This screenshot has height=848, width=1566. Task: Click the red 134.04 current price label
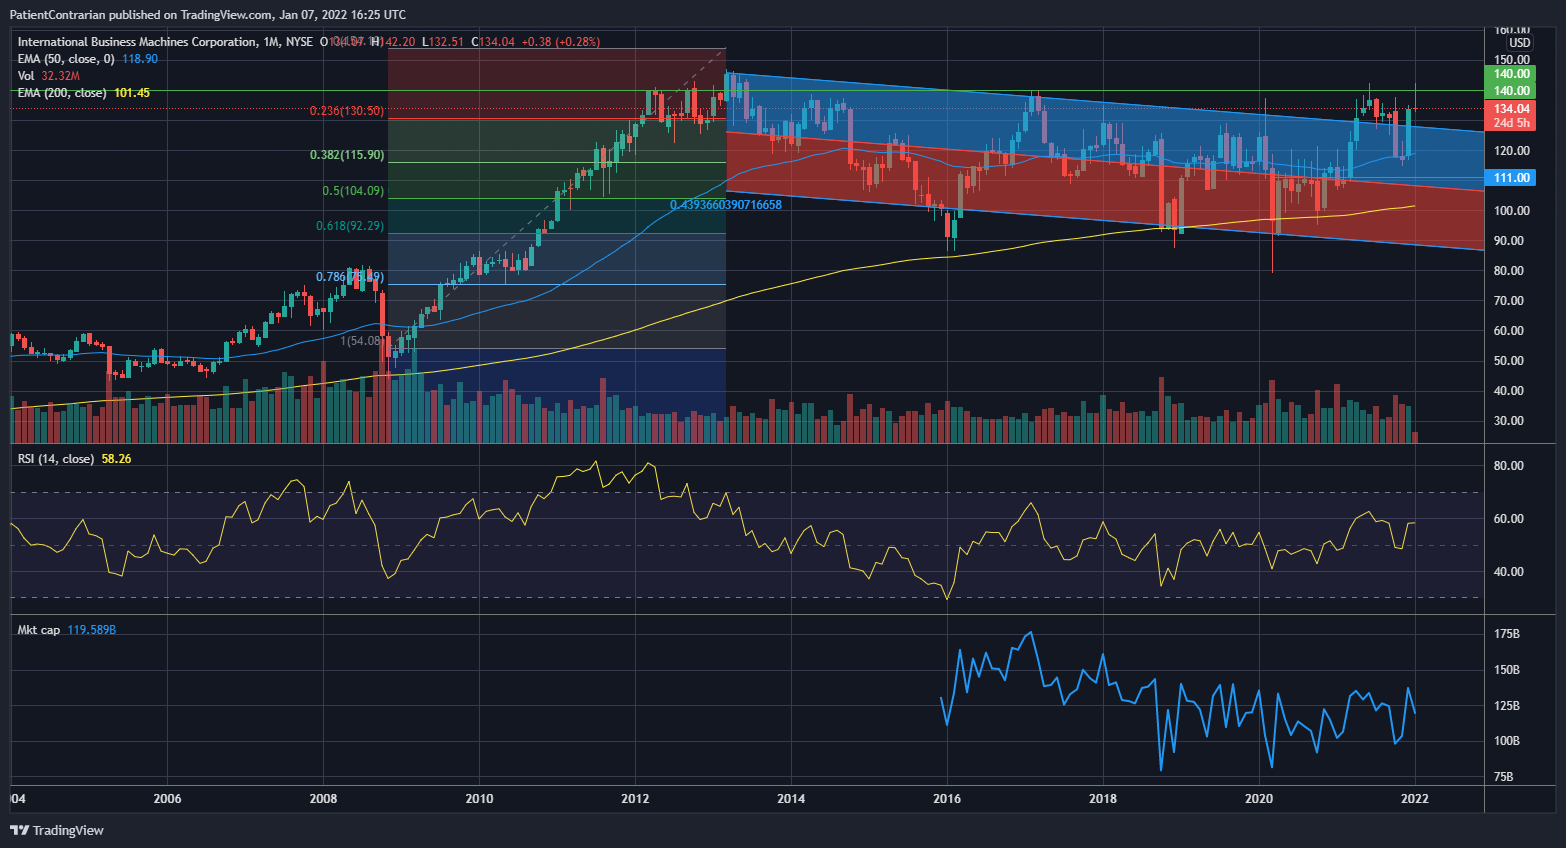pyautogui.click(x=1511, y=108)
